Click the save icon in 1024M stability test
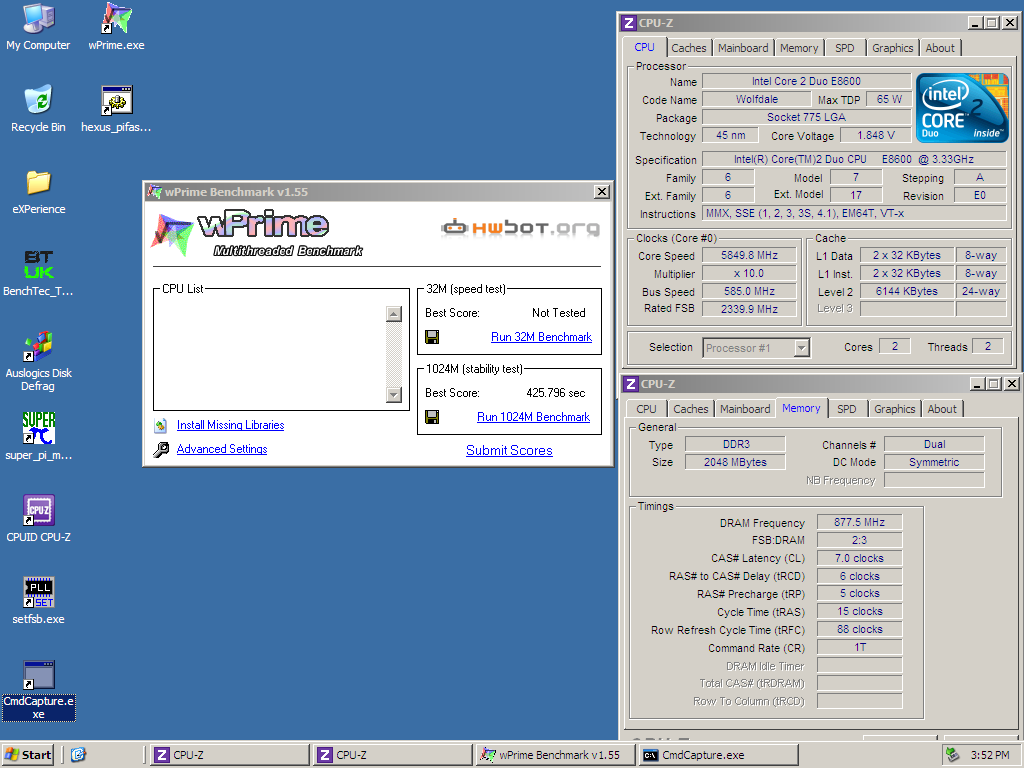 [x=432, y=417]
